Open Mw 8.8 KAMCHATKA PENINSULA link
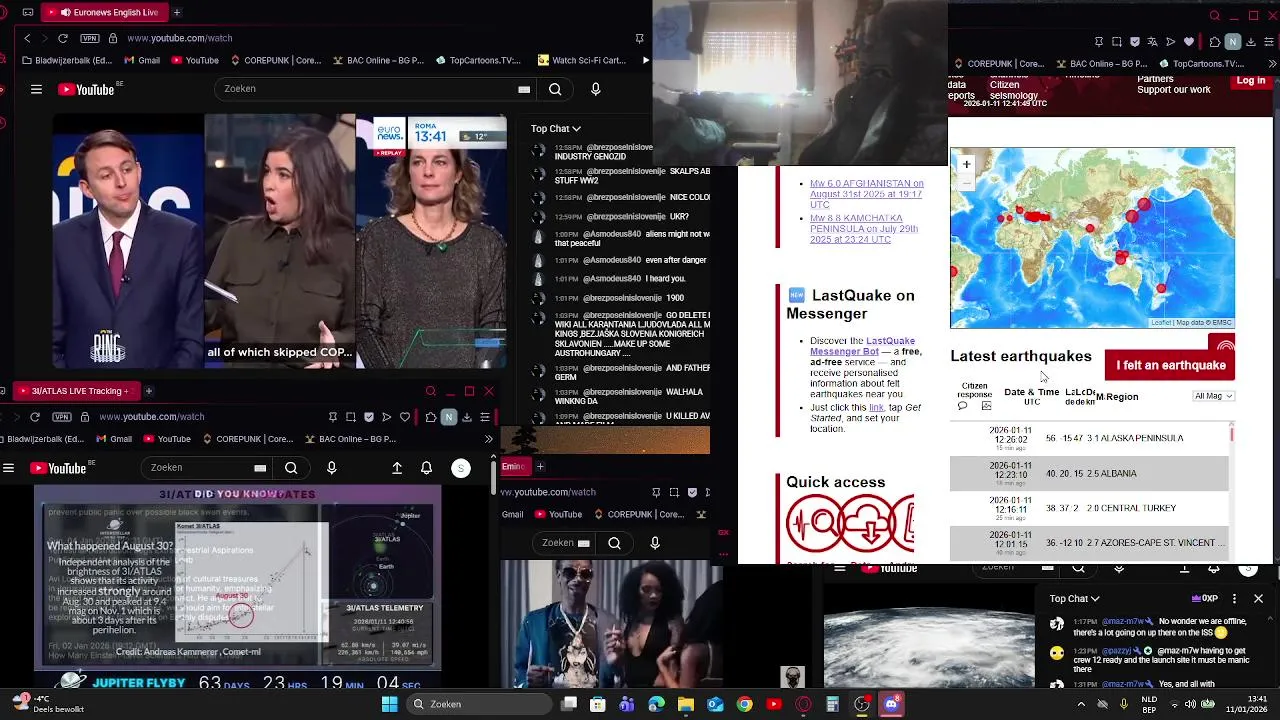The width and height of the screenshot is (1280, 720). [x=864, y=229]
